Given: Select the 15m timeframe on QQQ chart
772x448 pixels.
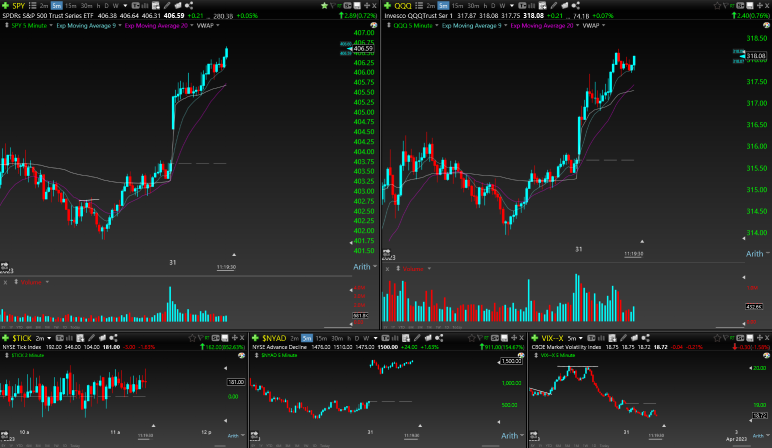Looking at the screenshot, I should (x=457, y=5).
